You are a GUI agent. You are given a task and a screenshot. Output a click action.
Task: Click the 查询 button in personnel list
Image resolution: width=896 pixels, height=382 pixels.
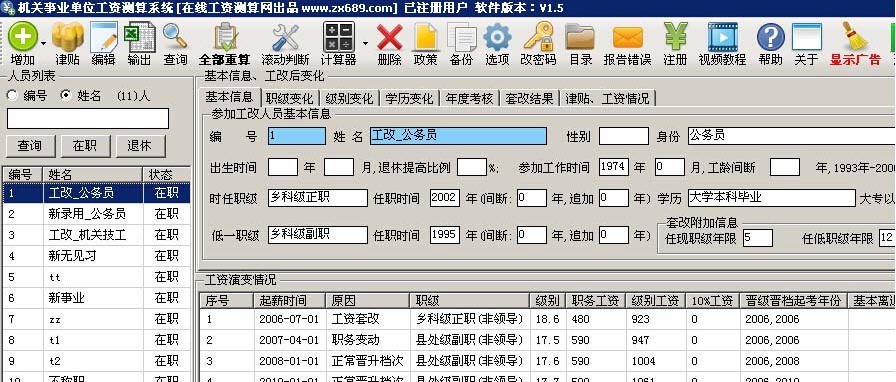click(x=31, y=146)
